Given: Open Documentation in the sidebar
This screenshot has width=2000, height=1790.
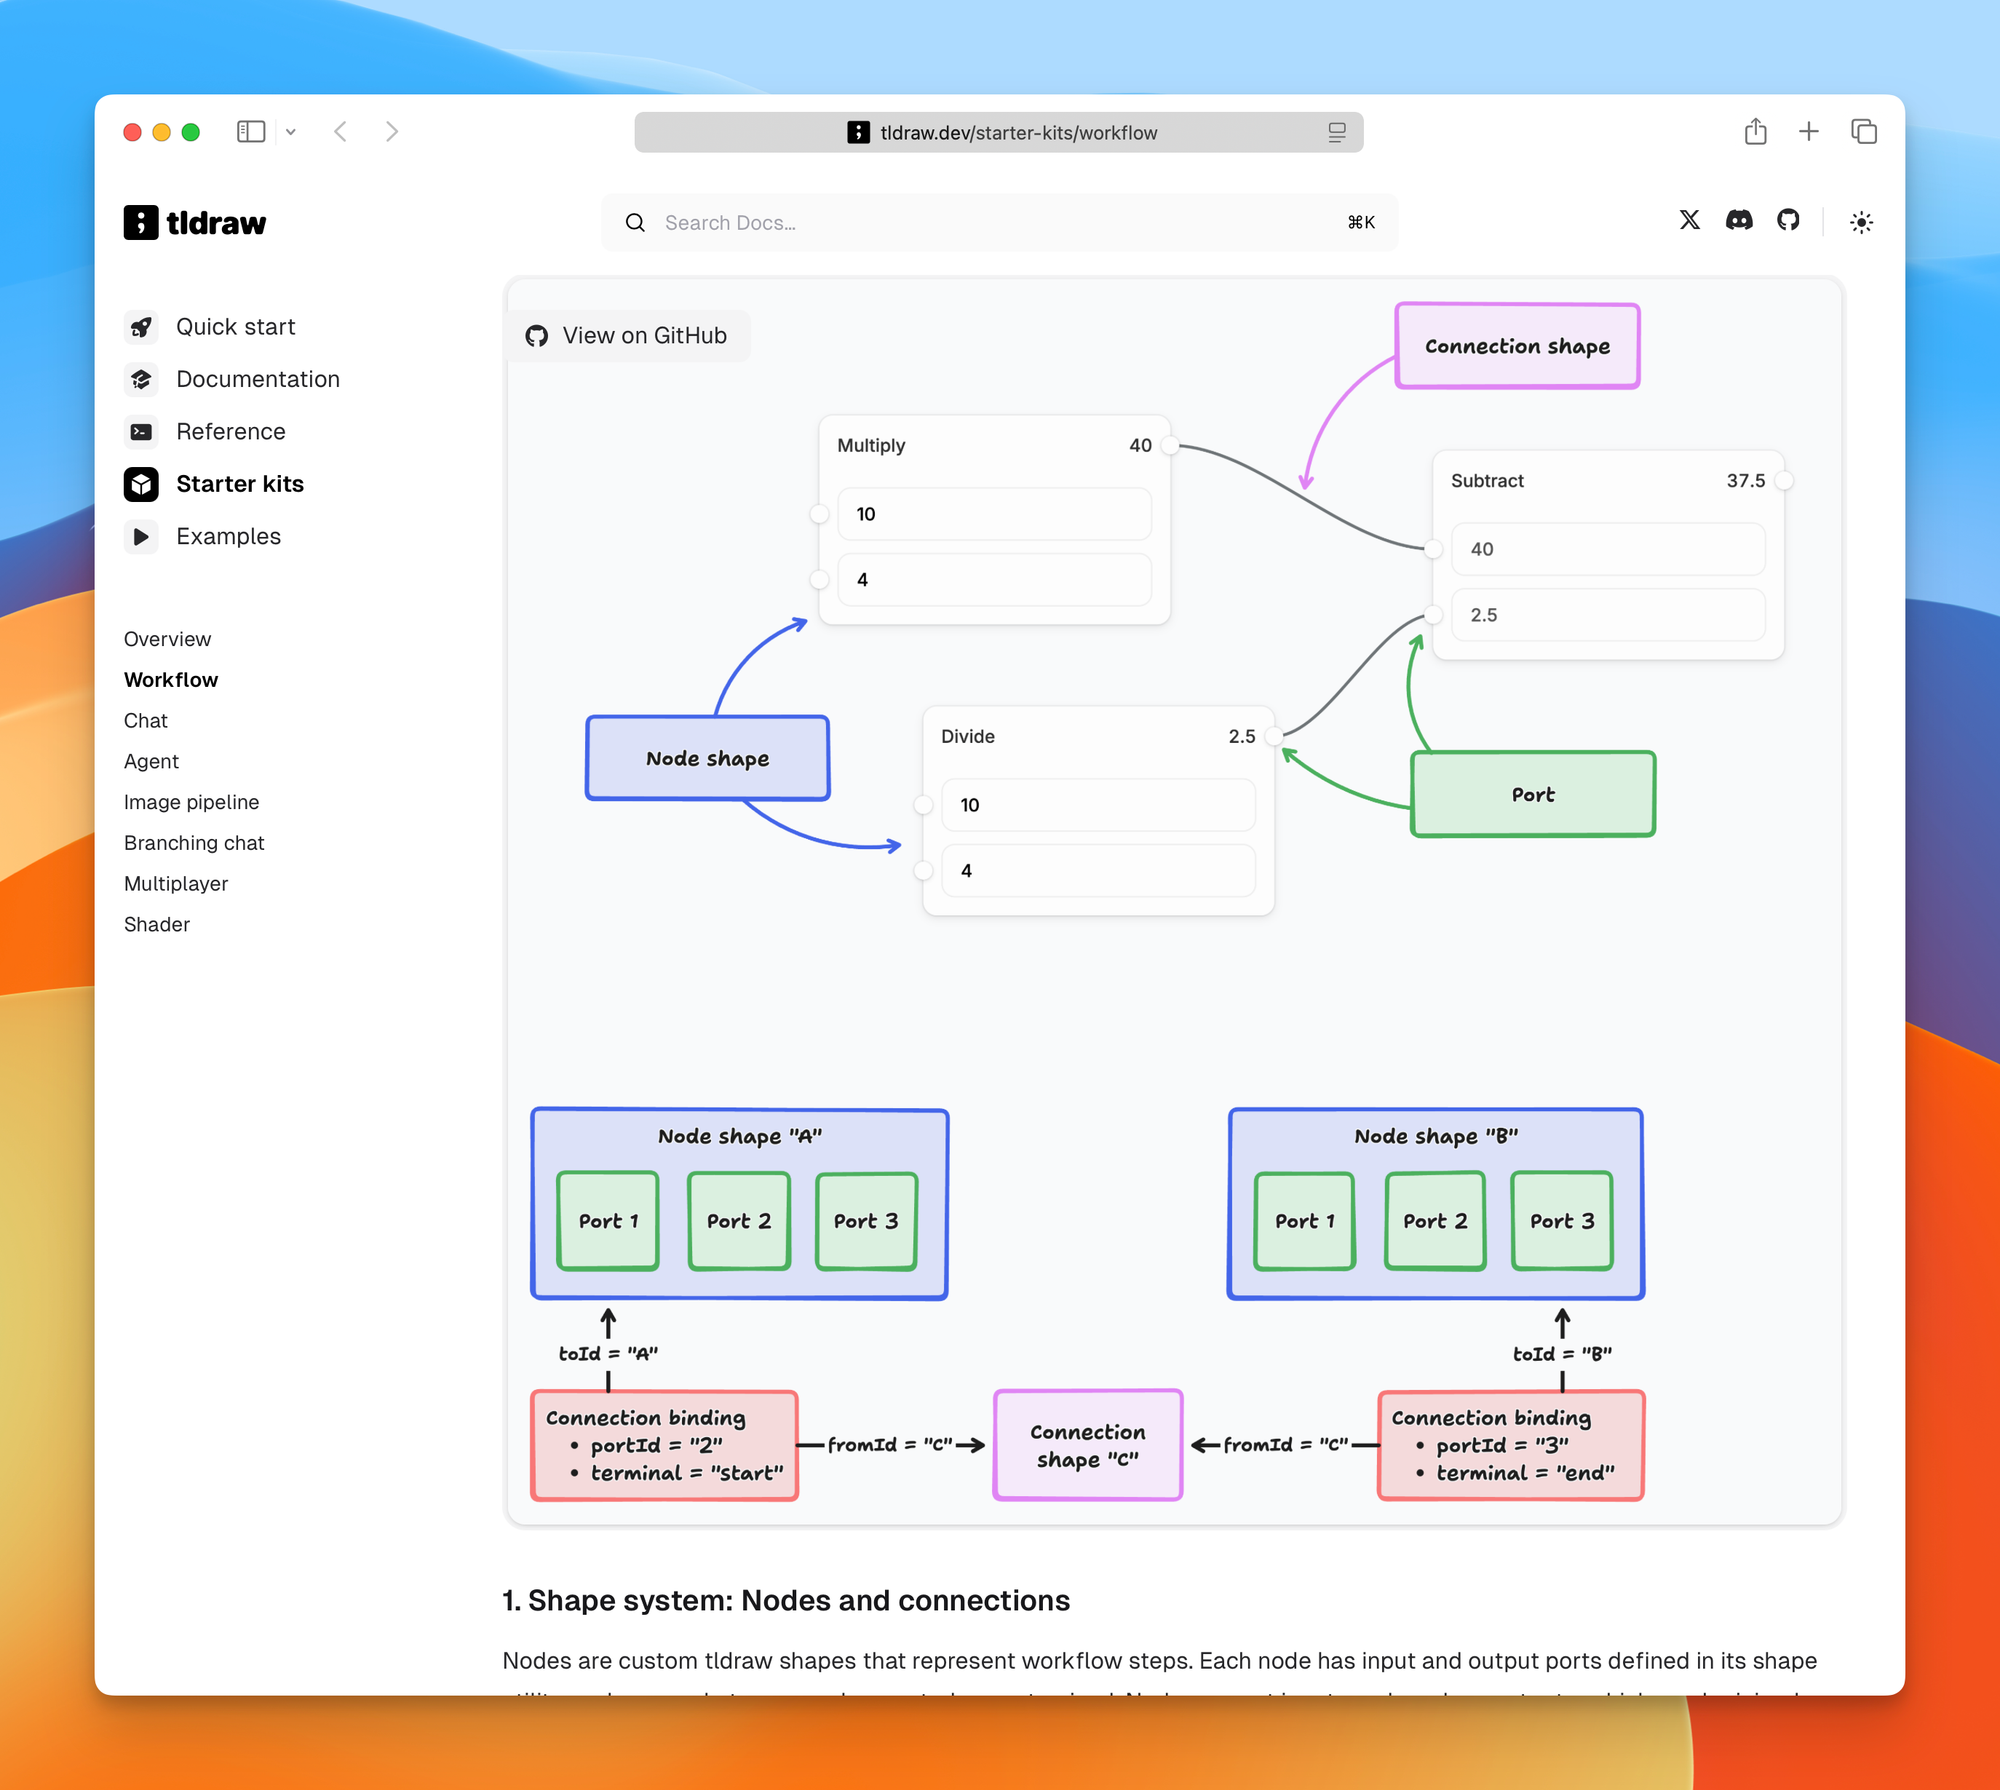Looking at the screenshot, I should click(258, 379).
